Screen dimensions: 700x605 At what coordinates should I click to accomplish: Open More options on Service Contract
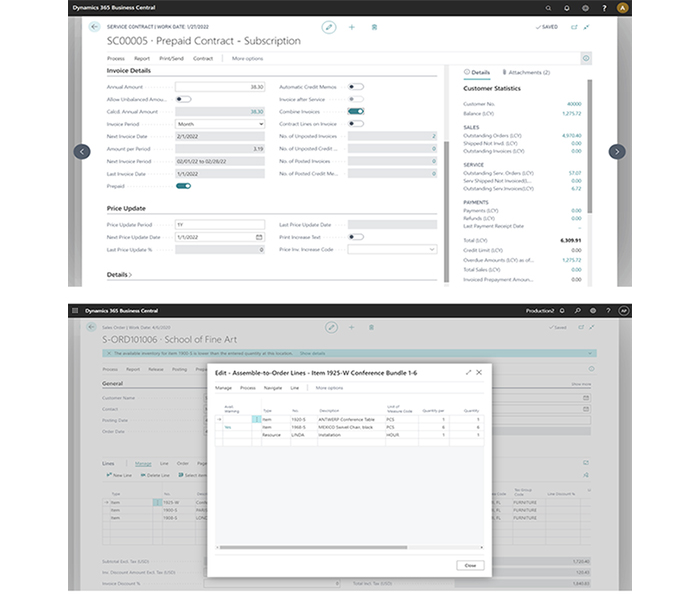[247, 58]
